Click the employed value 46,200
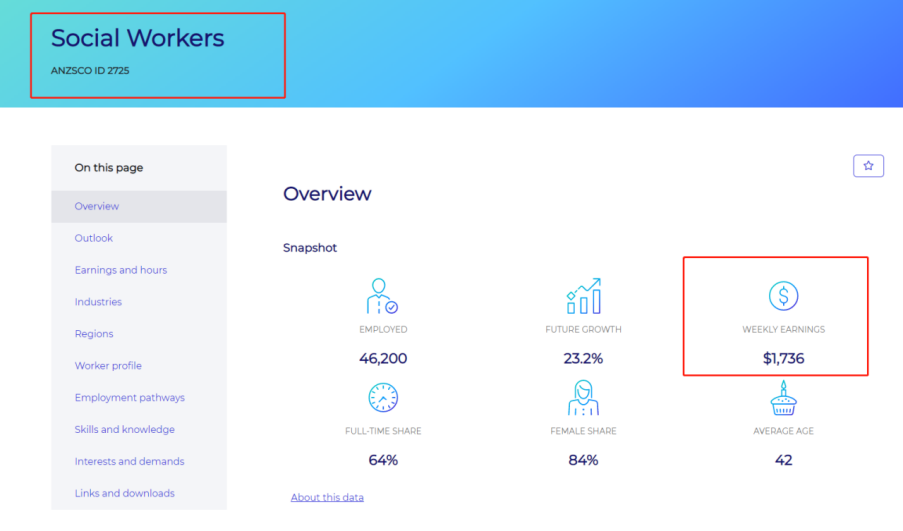903x531 pixels. tap(383, 359)
